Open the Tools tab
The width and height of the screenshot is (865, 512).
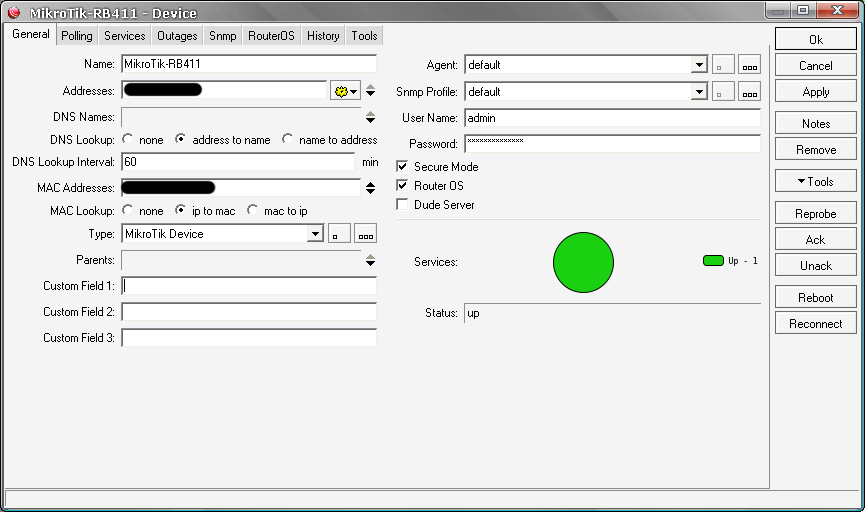365,36
